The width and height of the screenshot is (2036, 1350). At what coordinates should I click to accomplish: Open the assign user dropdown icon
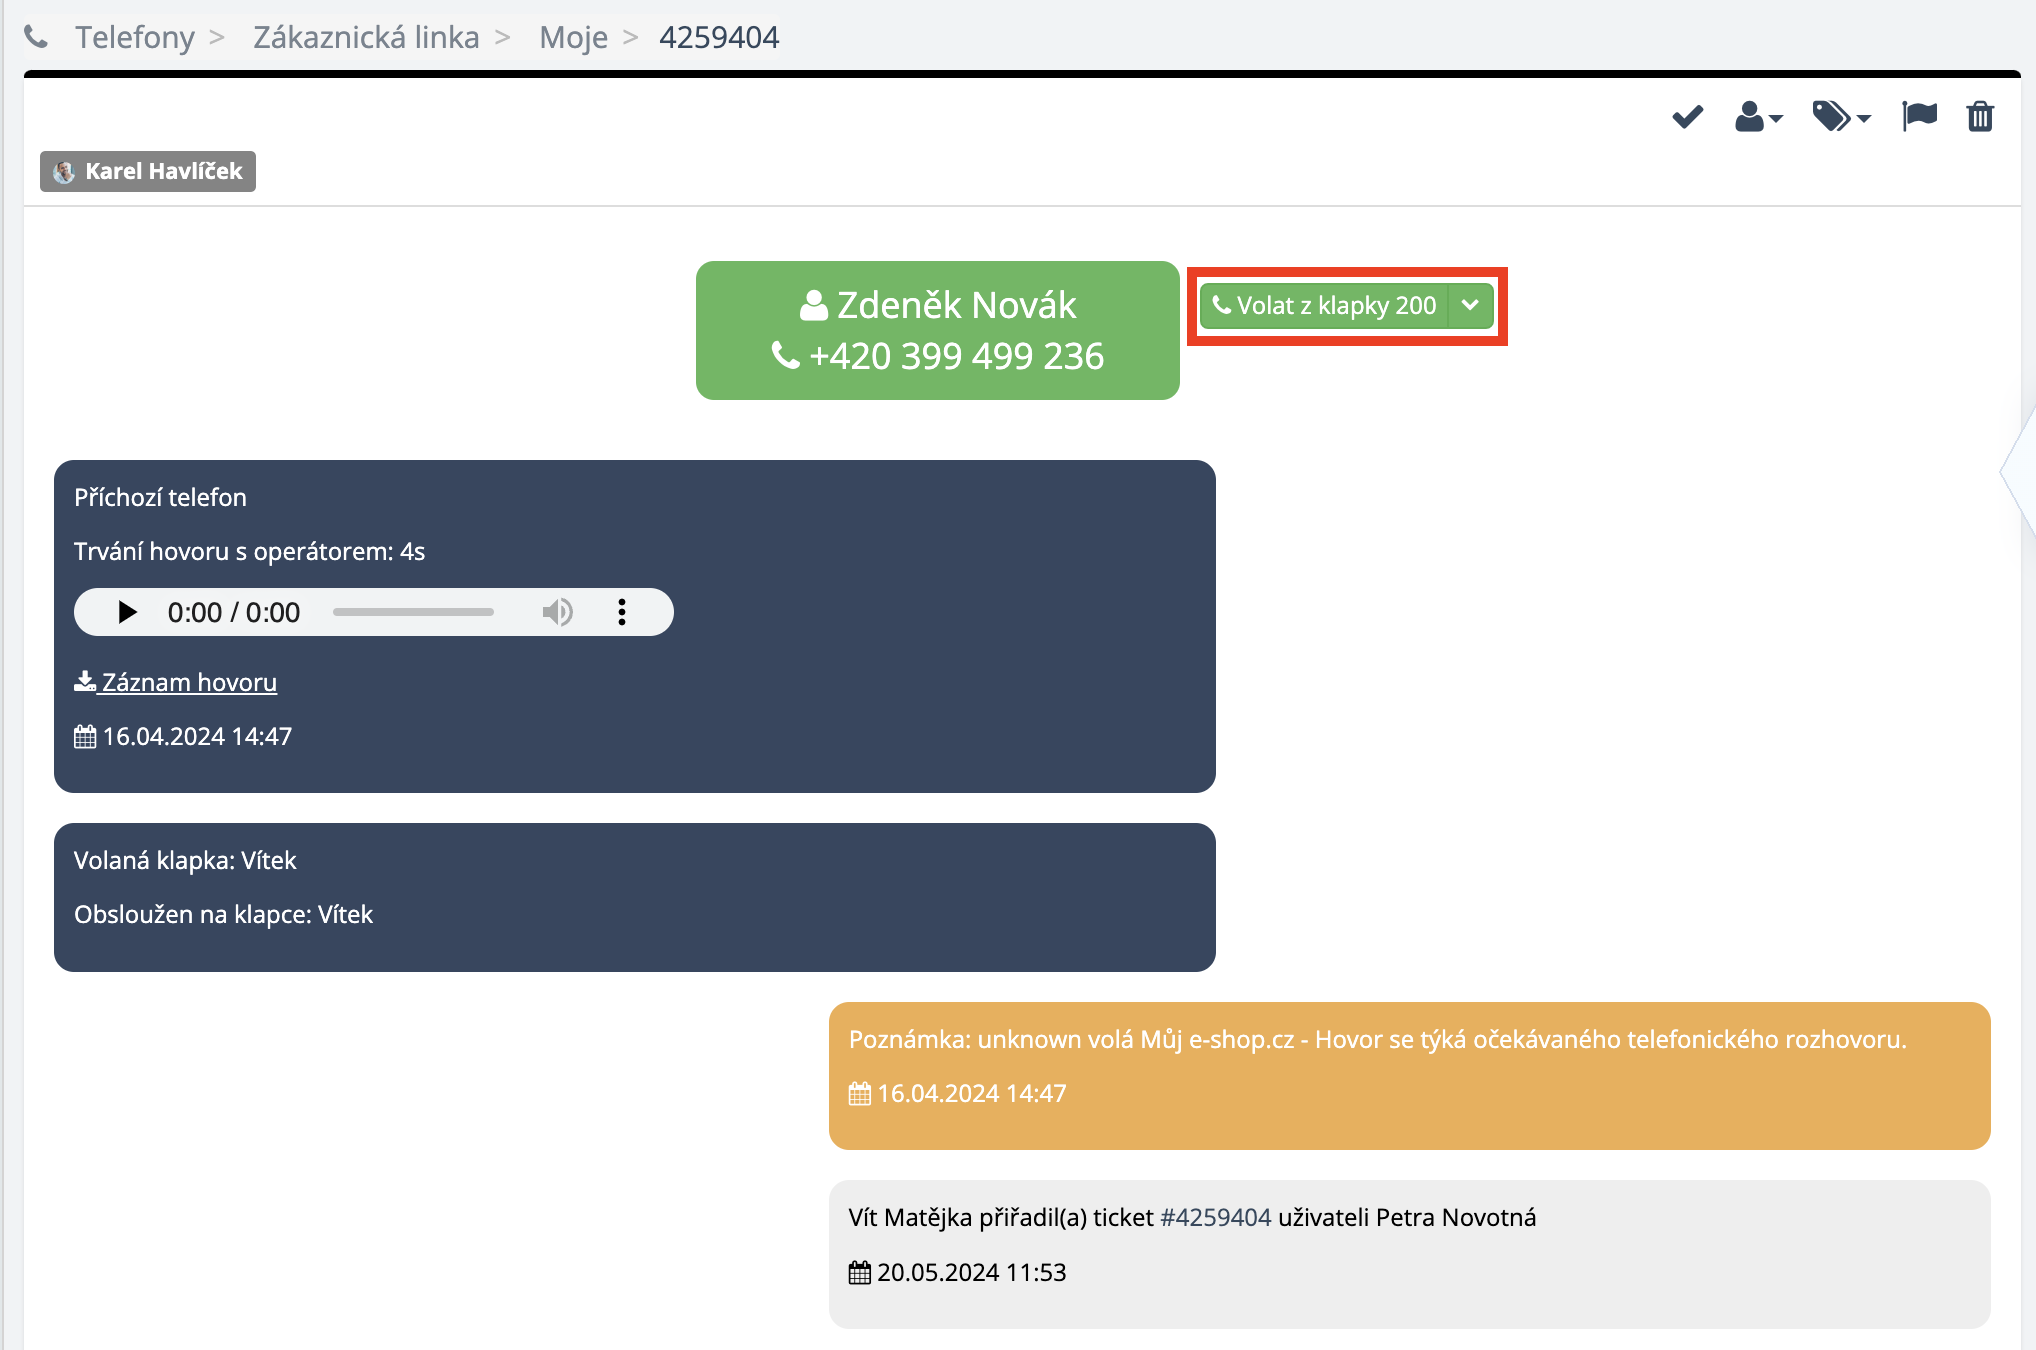coord(1757,117)
